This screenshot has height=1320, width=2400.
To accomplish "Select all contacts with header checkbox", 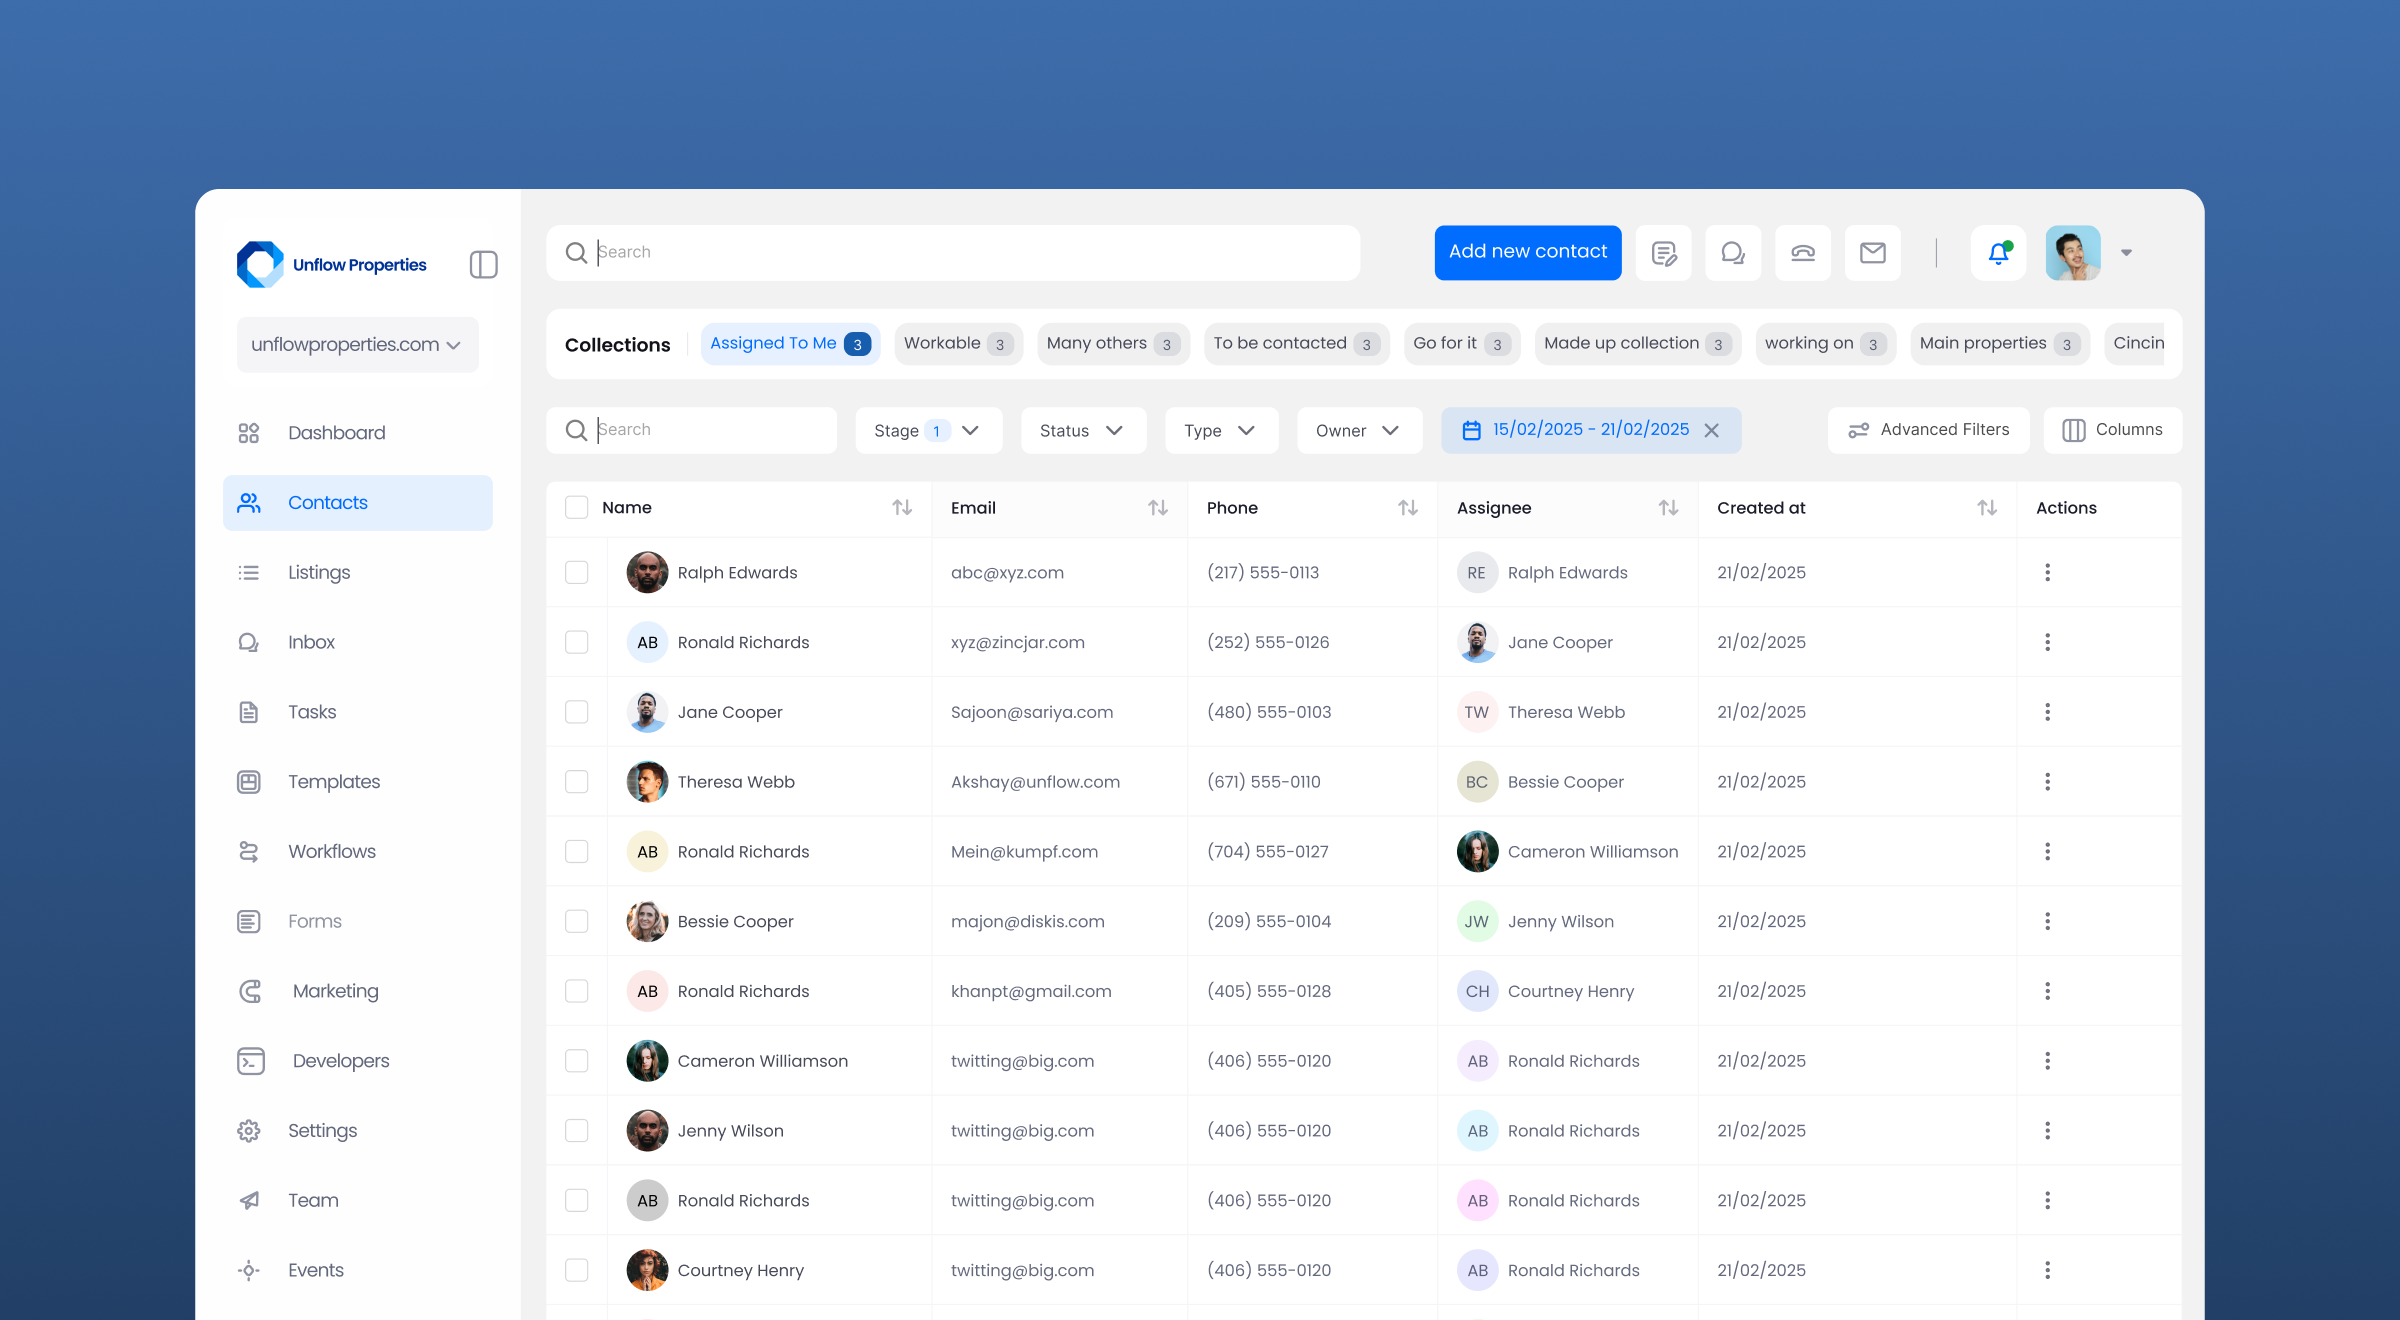I will (x=577, y=508).
